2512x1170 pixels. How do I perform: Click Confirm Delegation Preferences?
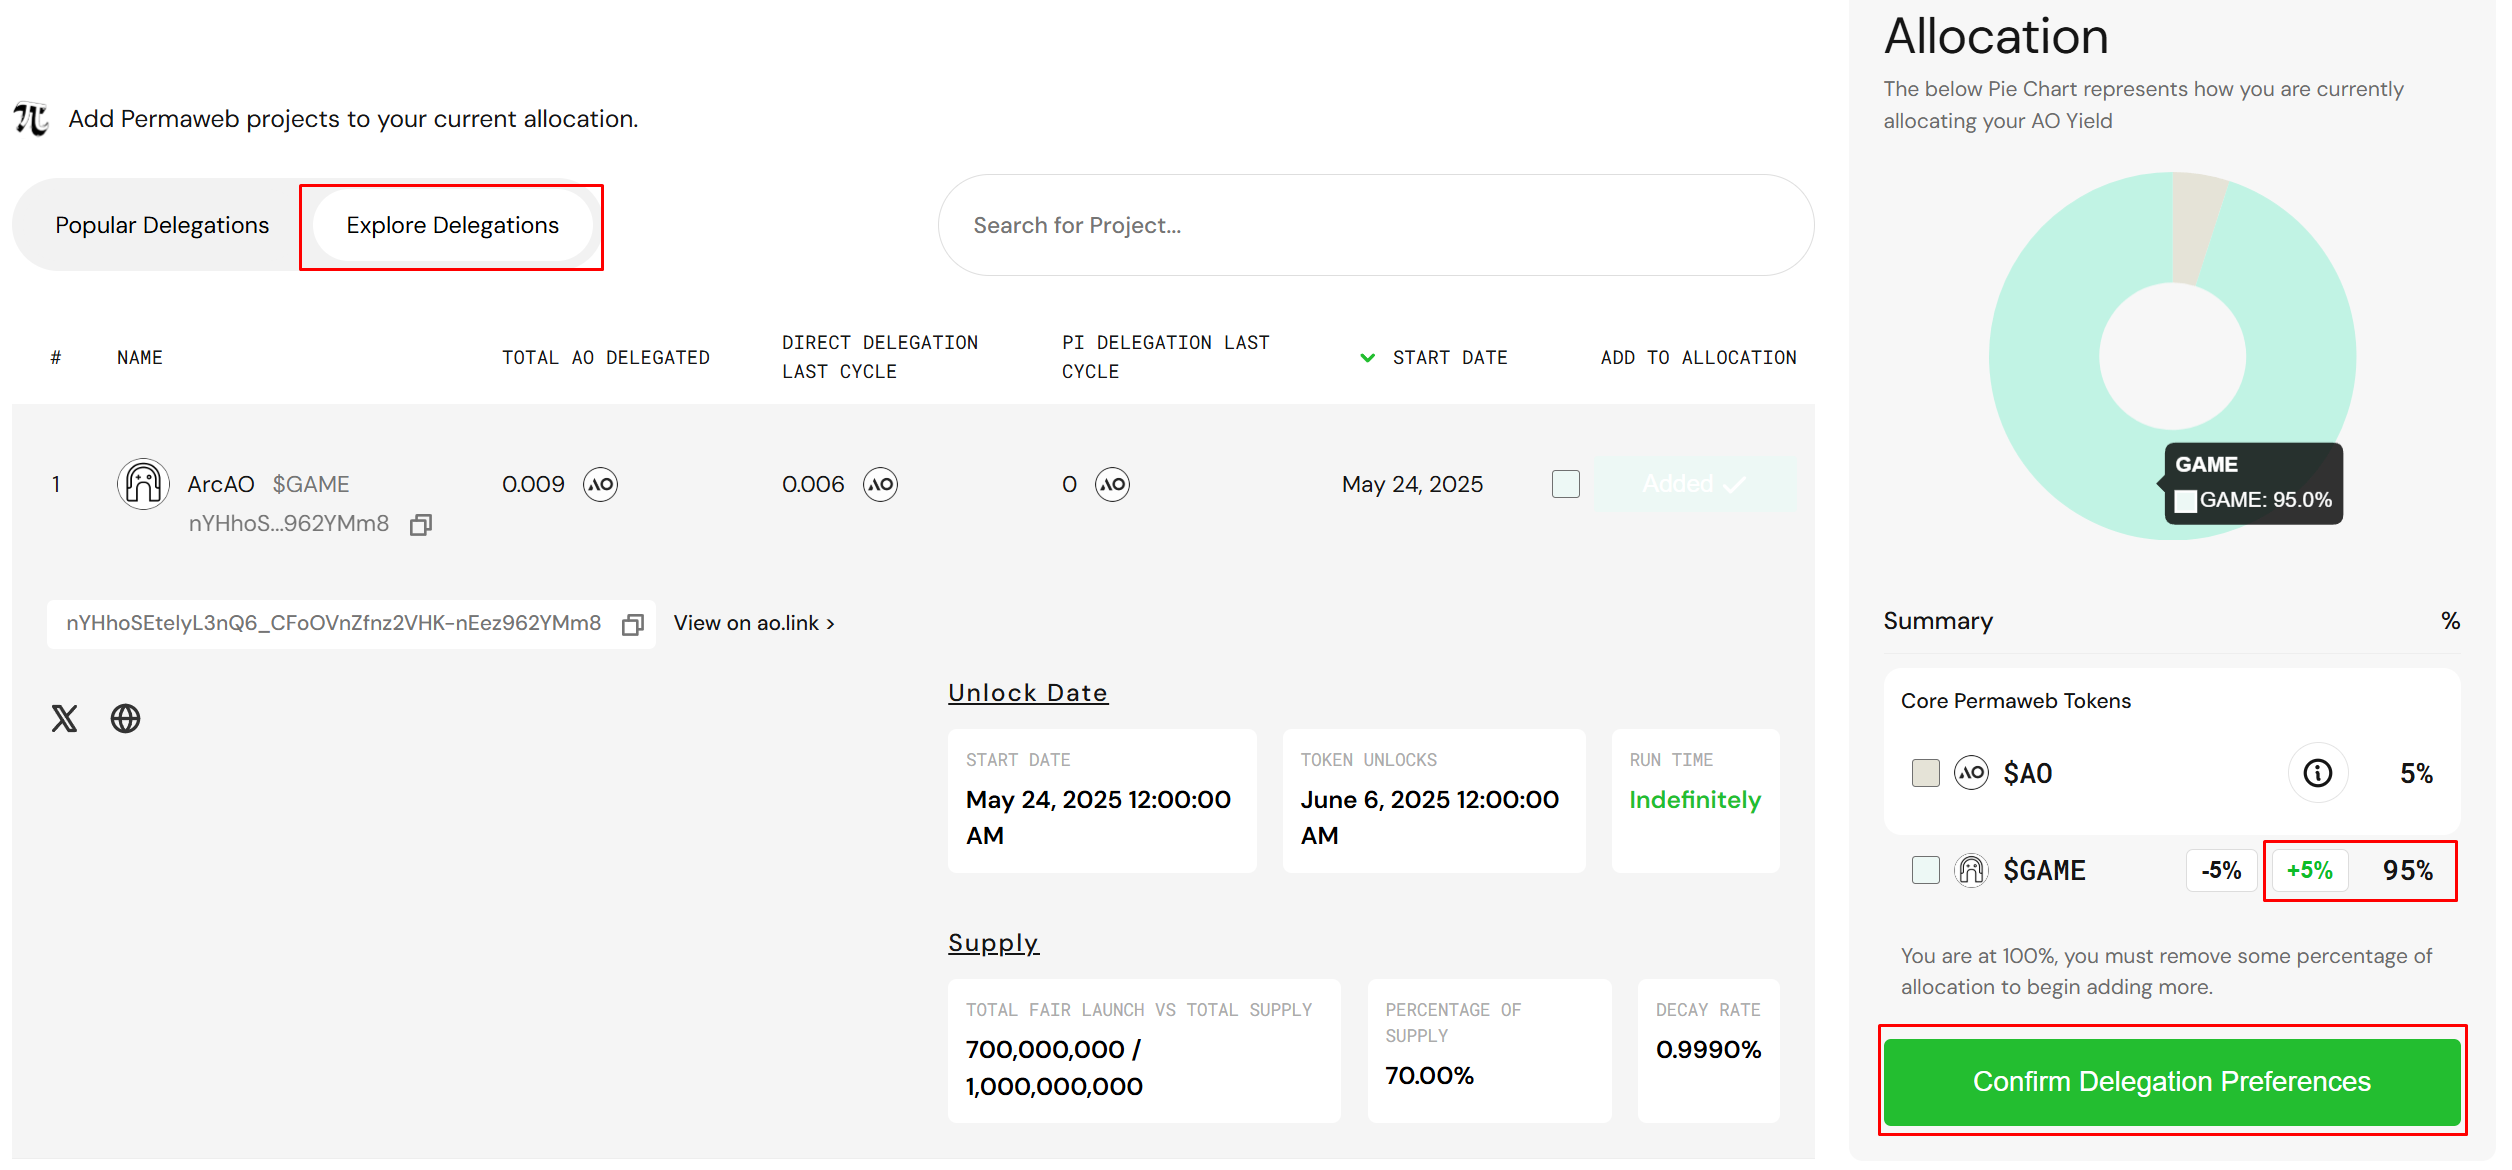[x=2170, y=1081]
